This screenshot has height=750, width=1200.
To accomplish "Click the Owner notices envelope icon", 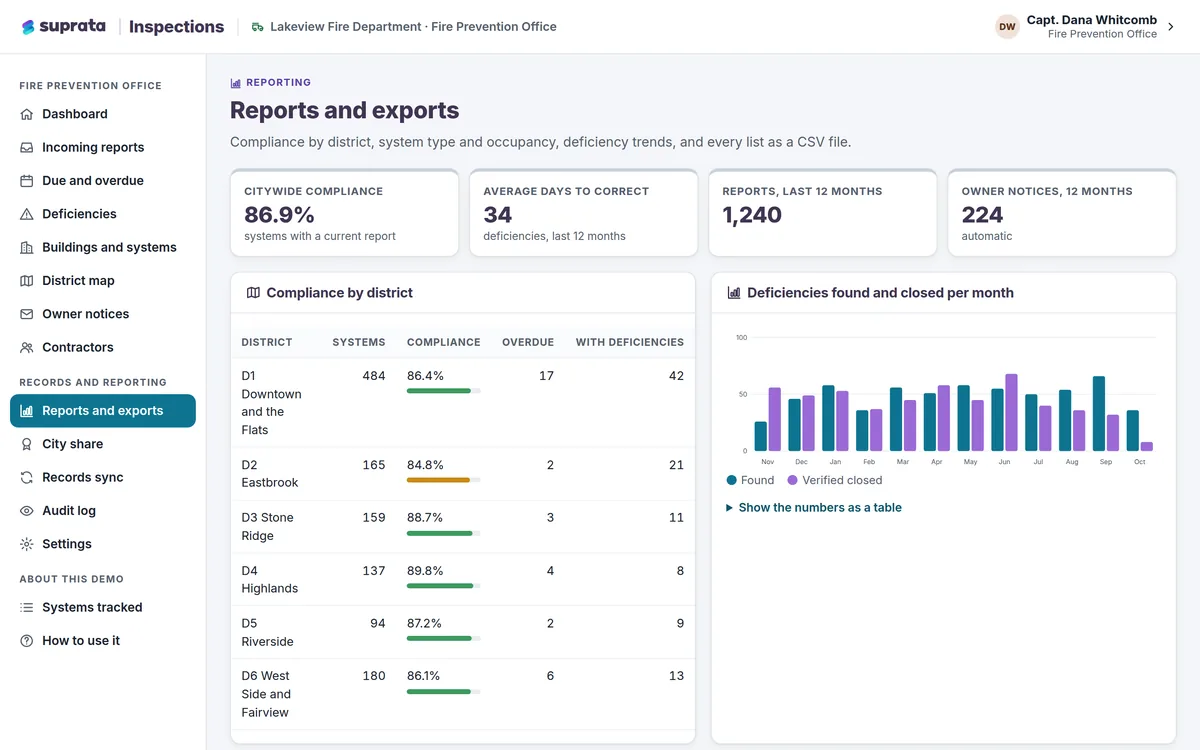I will click(27, 314).
